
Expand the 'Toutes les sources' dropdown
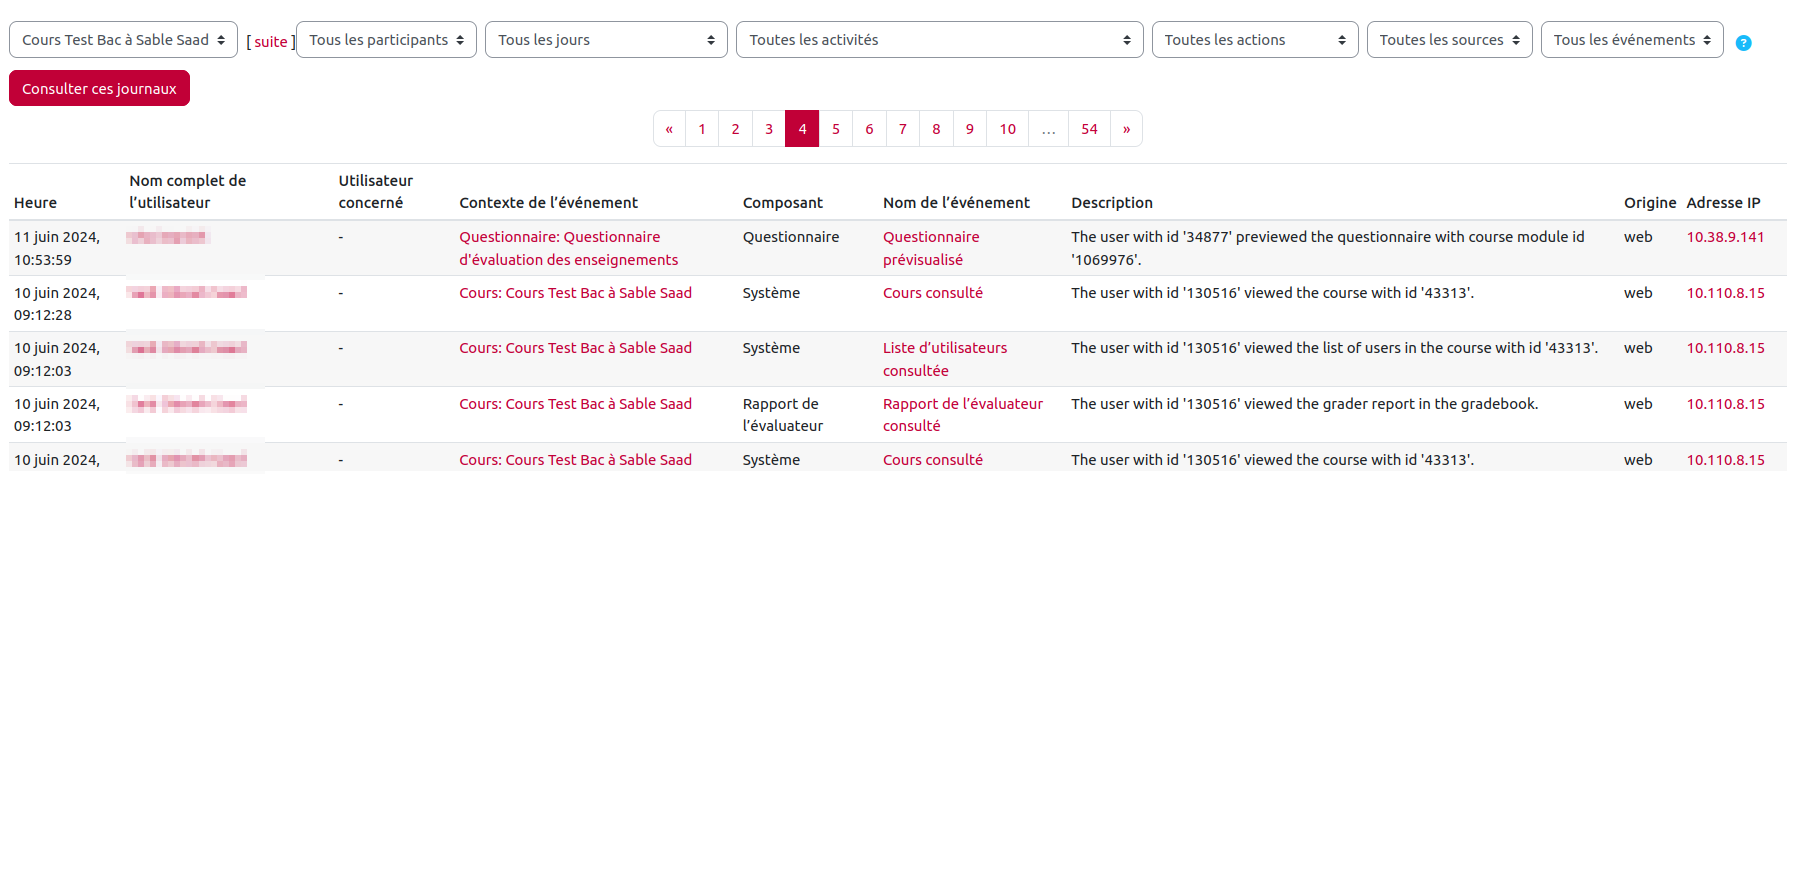(x=1448, y=40)
